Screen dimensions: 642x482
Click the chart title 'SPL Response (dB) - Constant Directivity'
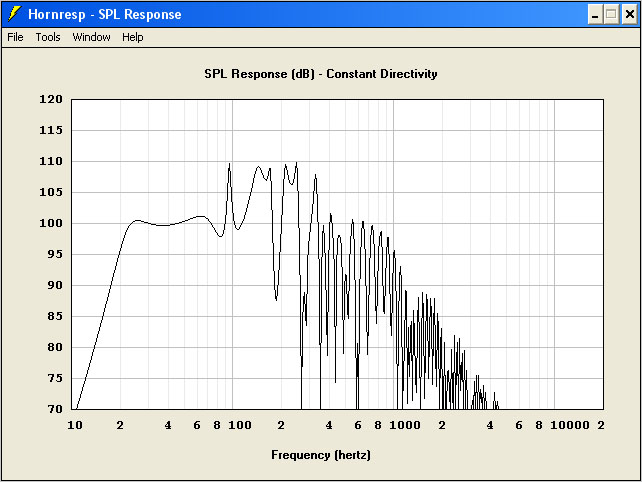click(321, 74)
